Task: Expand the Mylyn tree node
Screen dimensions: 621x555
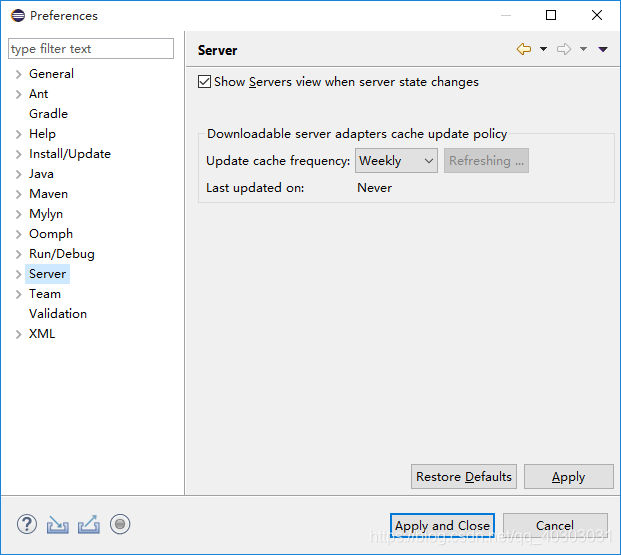Action: click(18, 214)
